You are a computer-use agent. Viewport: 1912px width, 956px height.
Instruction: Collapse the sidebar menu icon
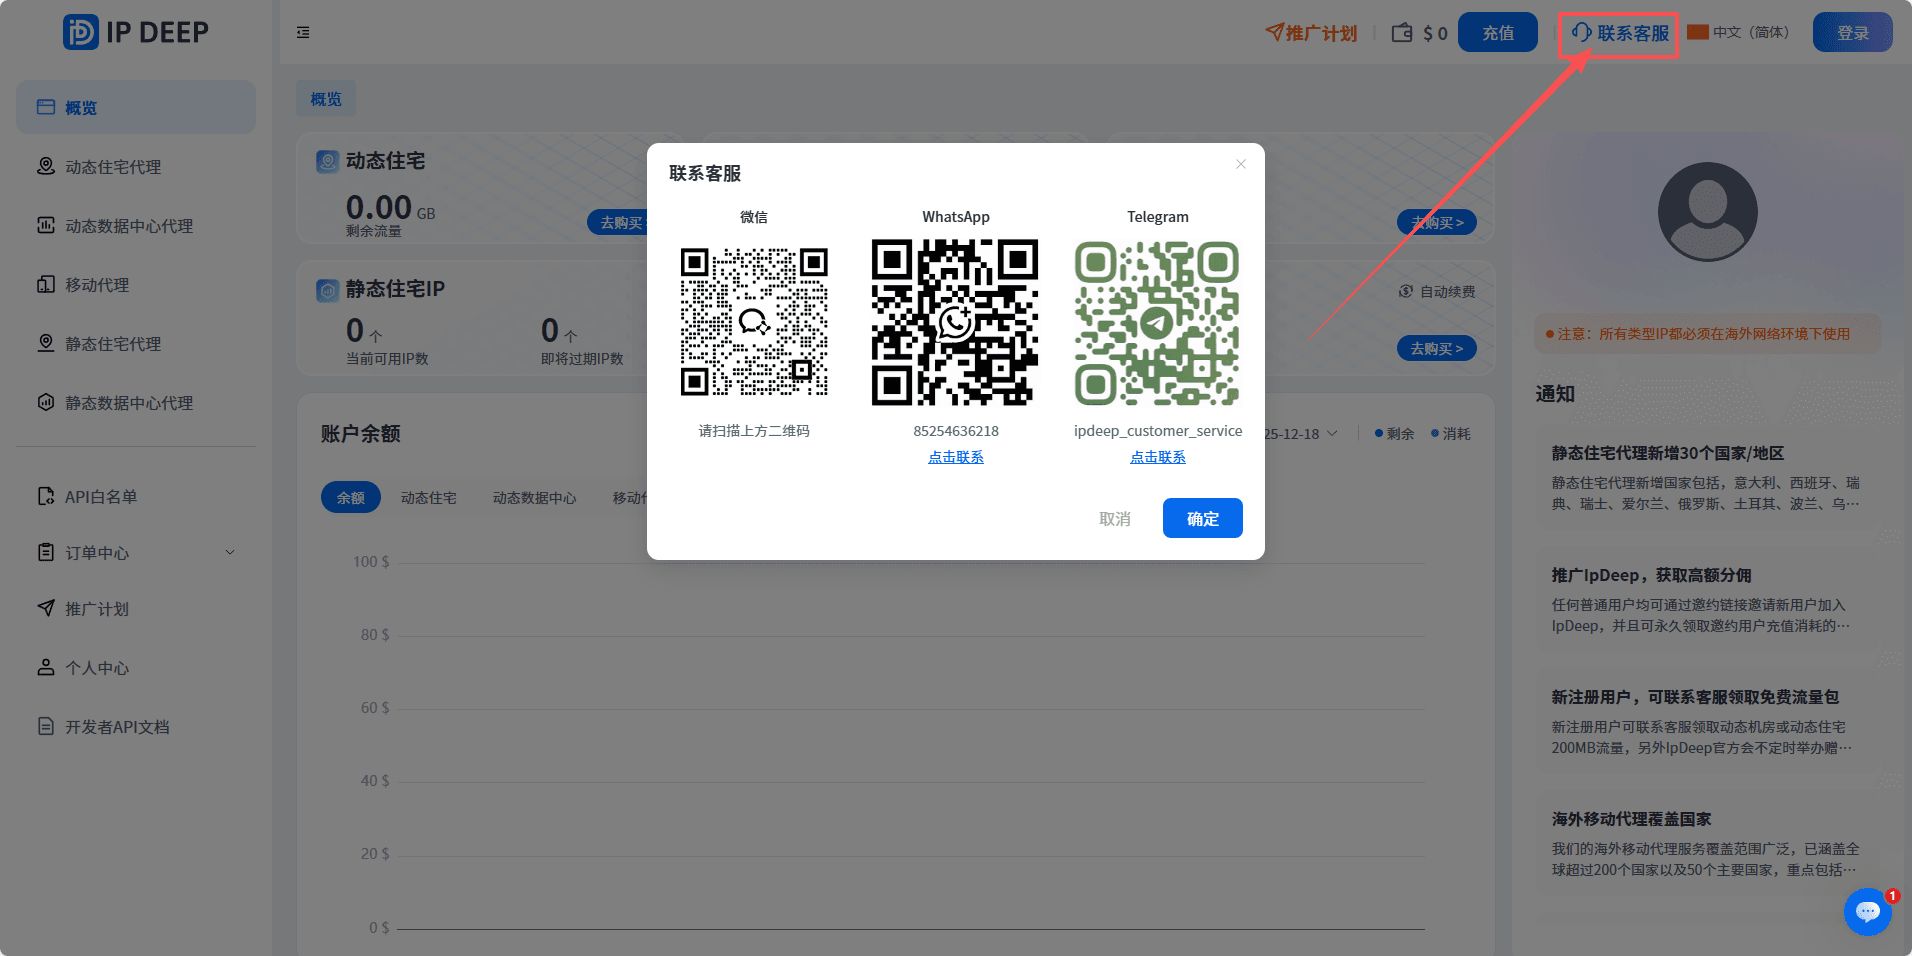[x=303, y=33]
